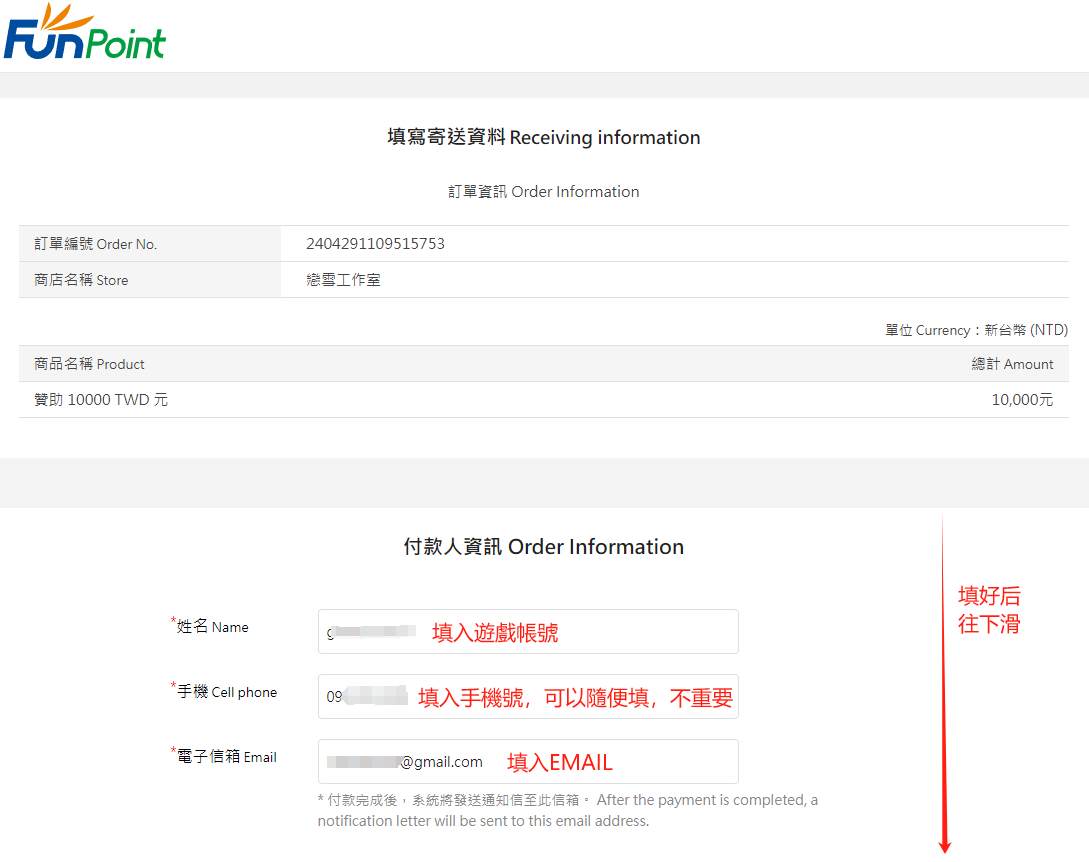Viewport: 1089px width, 862px height.
Task: Click the Receiving information page heading
Action: 544,138
